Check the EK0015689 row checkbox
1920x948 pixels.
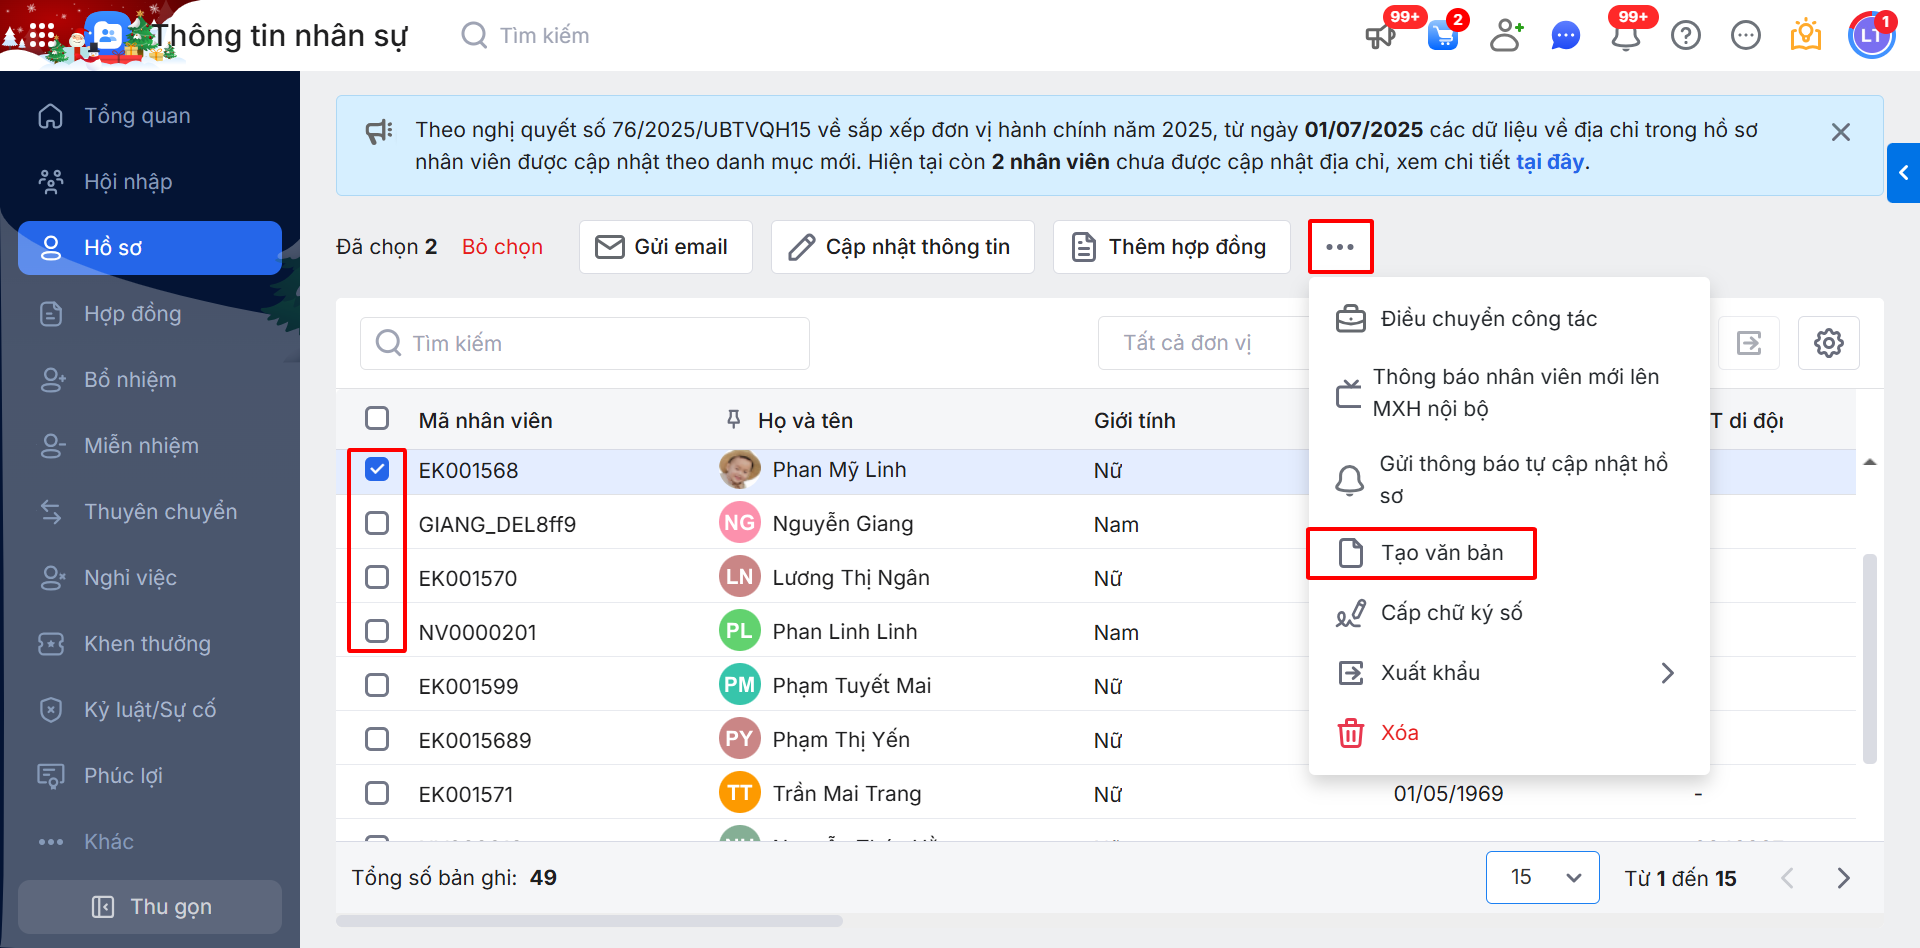[377, 740]
